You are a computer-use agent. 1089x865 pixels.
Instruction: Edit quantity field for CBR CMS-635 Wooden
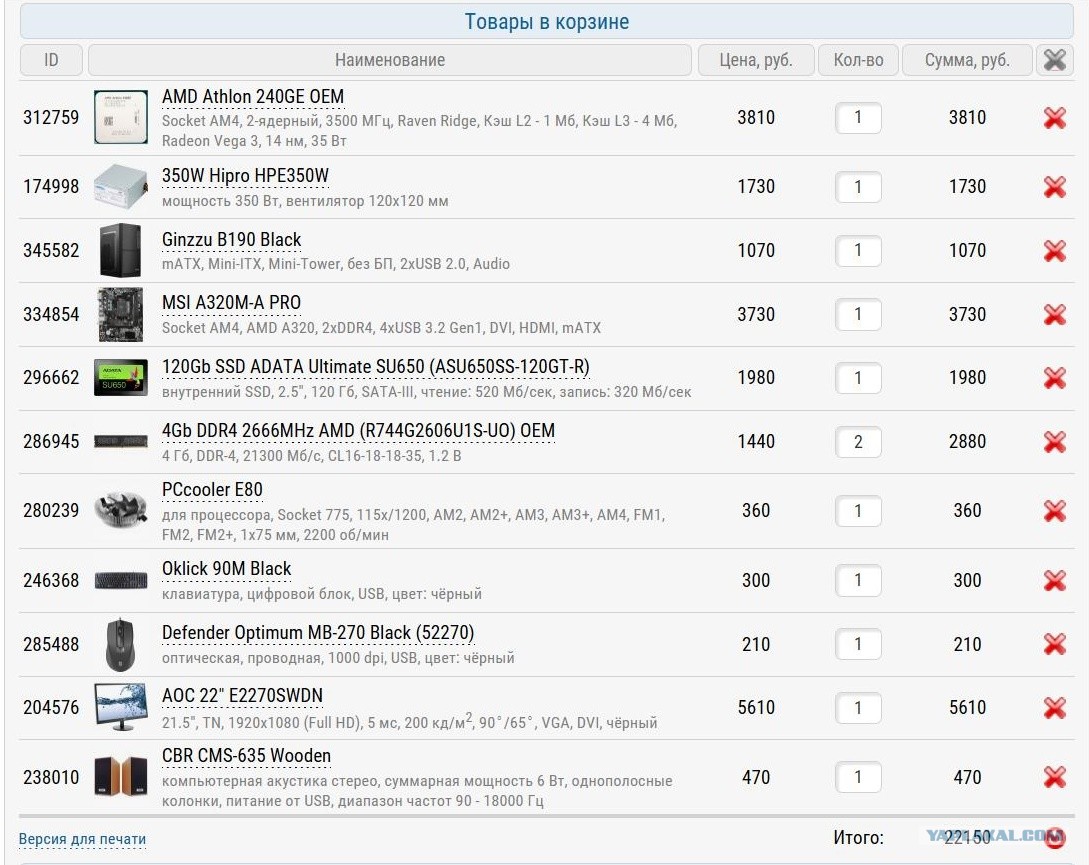point(858,777)
